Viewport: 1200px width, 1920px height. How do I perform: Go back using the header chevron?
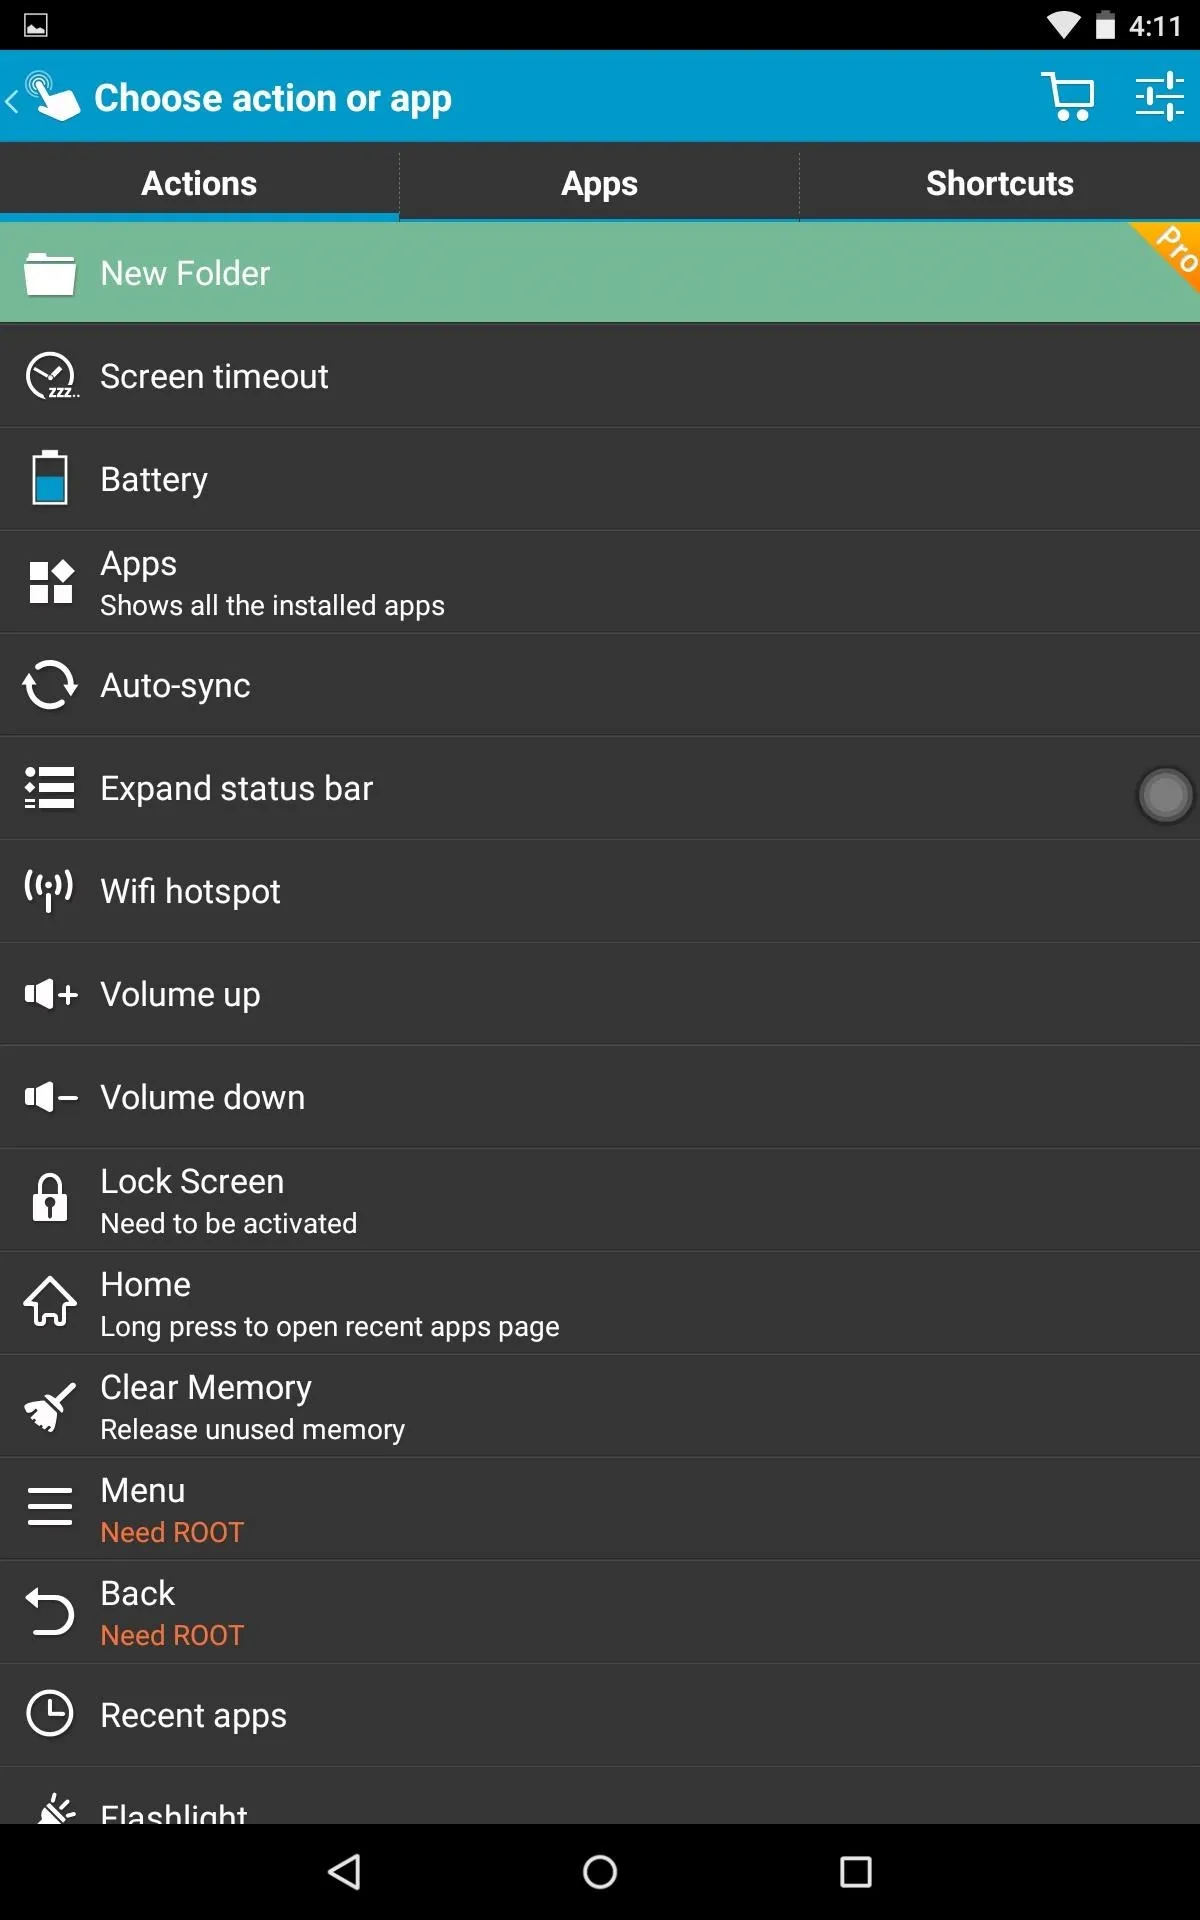(12, 100)
